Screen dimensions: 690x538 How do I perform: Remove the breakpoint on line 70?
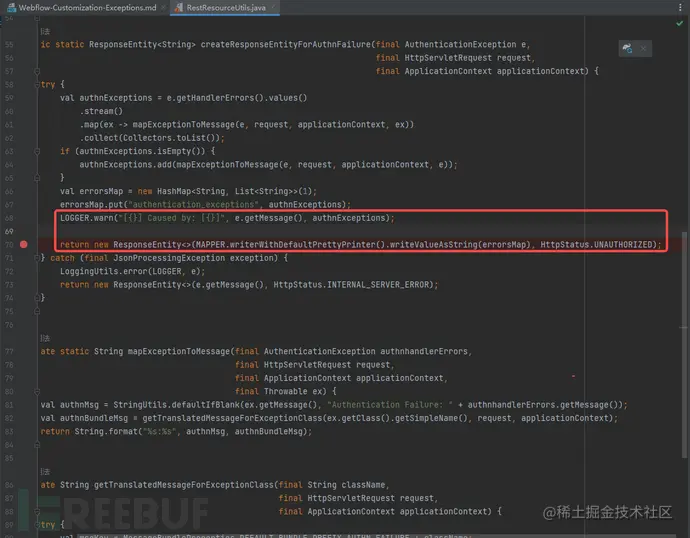(24, 244)
